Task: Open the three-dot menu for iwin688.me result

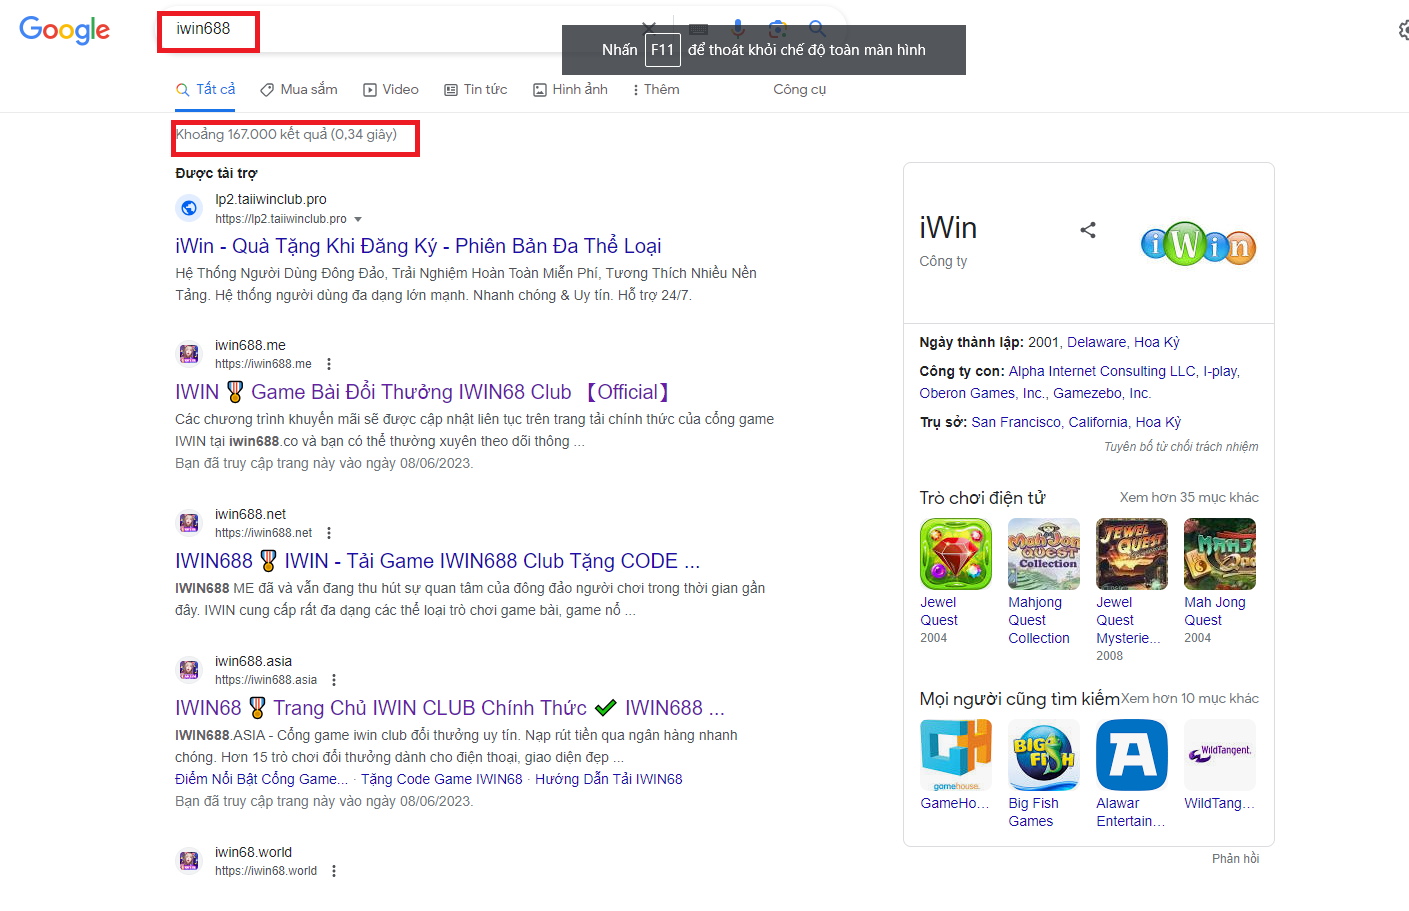Action: tap(329, 364)
